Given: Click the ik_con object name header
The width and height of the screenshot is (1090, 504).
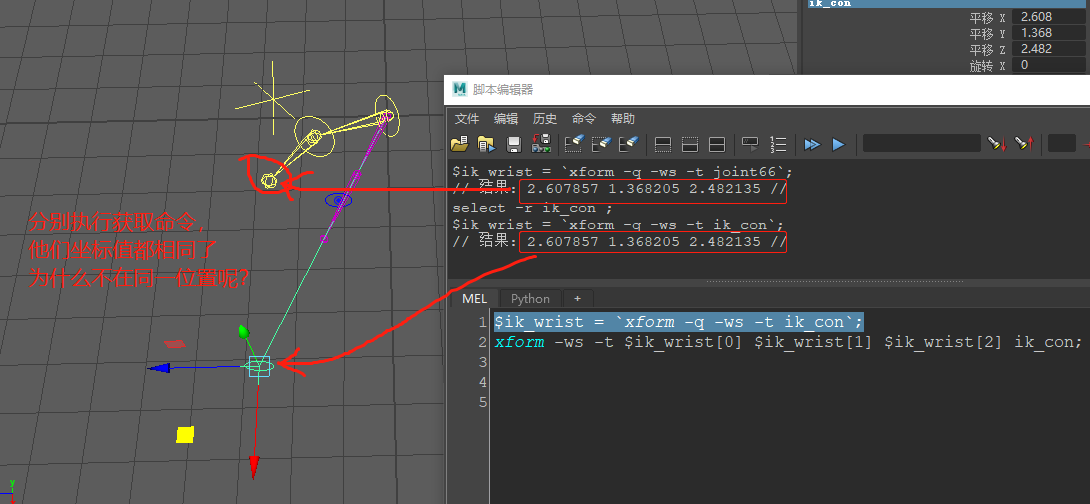Looking at the screenshot, I should pyautogui.click(x=947, y=3).
